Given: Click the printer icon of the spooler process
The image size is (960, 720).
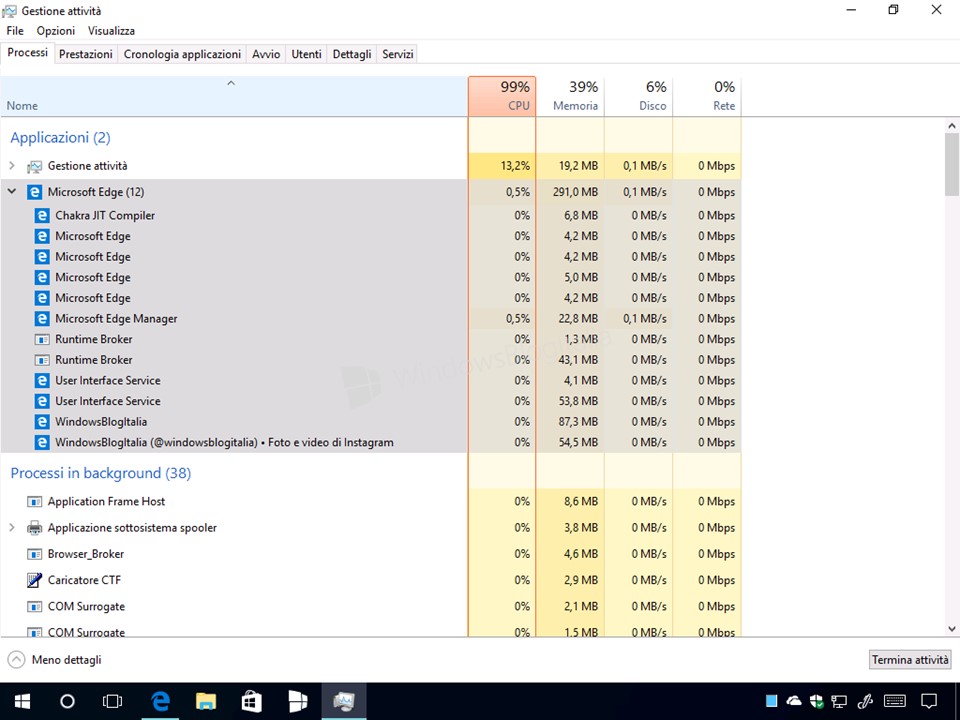Looking at the screenshot, I should (x=34, y=528).
